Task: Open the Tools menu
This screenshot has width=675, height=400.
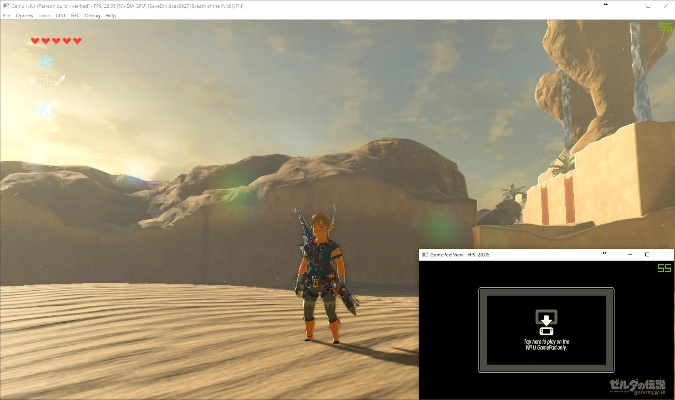Action: point(45,16)
